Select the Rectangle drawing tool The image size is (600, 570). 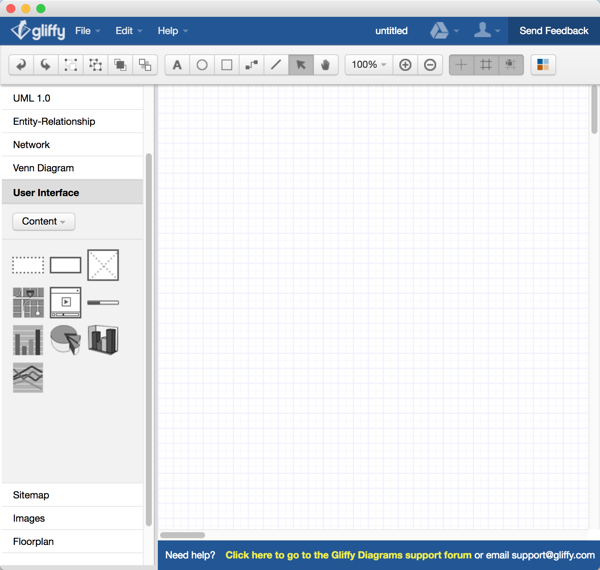pos(227,65)
